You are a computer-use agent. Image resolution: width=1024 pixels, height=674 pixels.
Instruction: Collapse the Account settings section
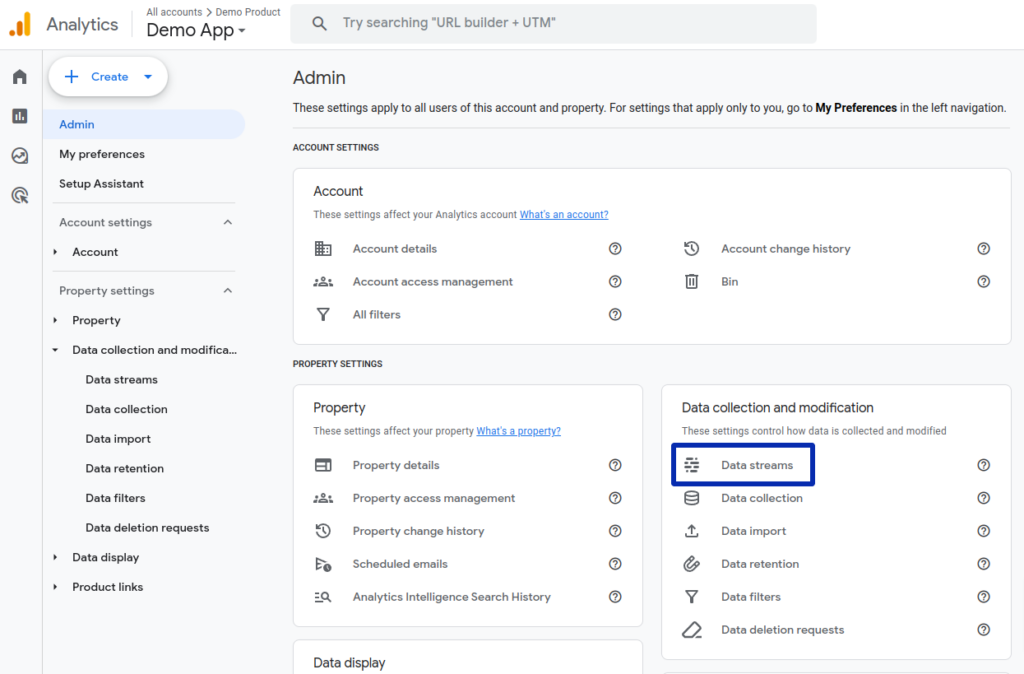click(x=228, y=223)
